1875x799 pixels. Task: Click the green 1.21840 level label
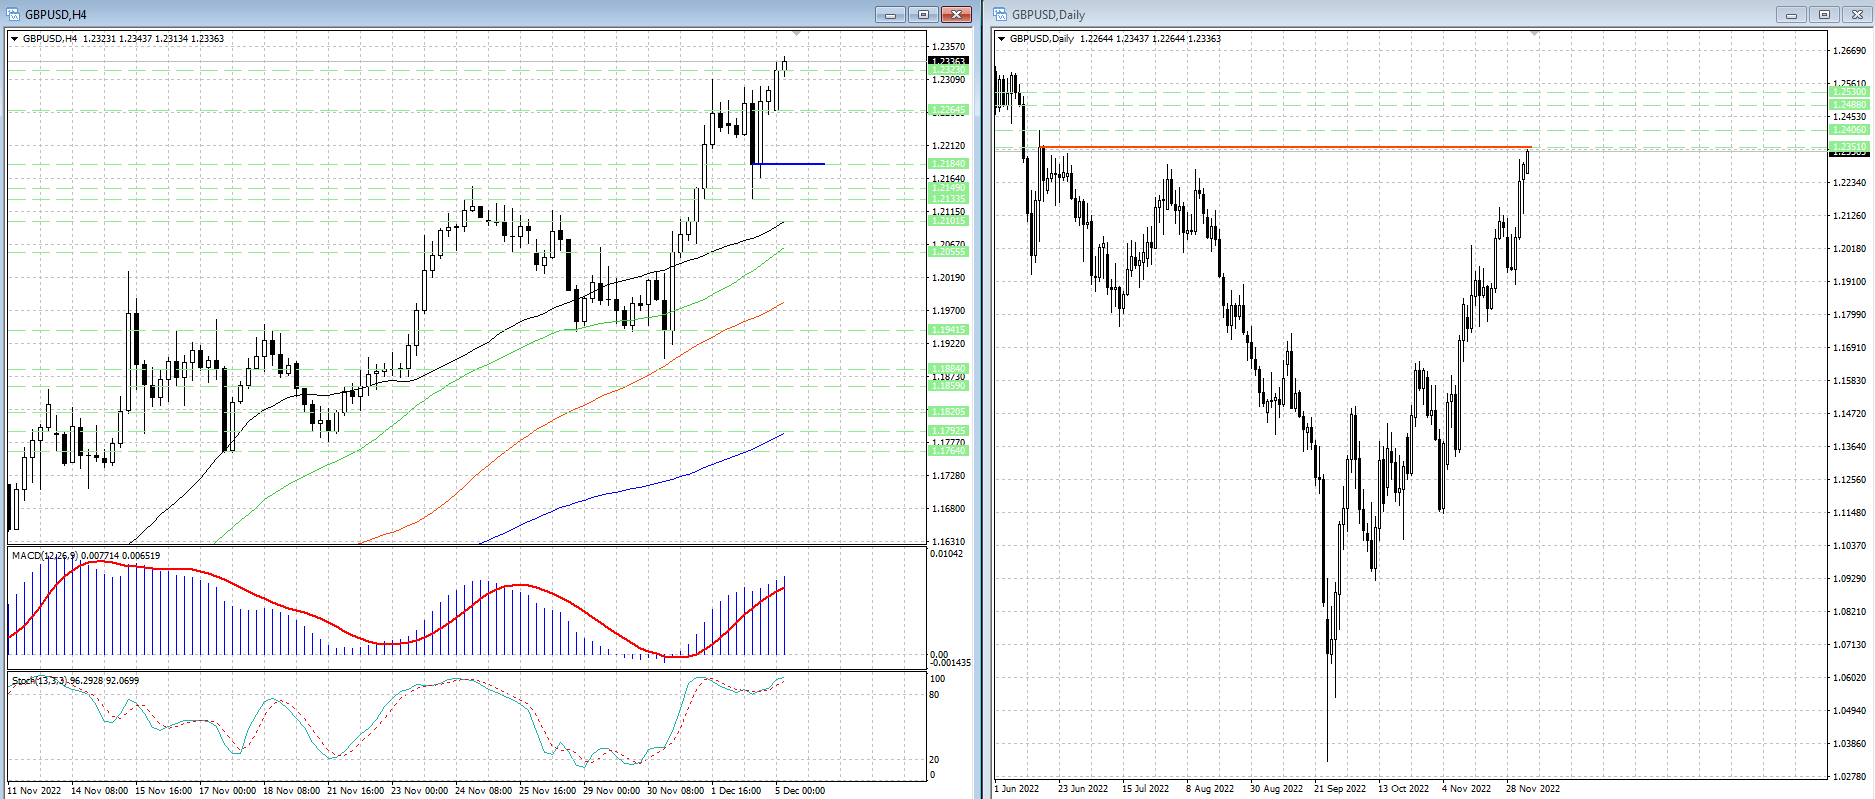[948, 163]
